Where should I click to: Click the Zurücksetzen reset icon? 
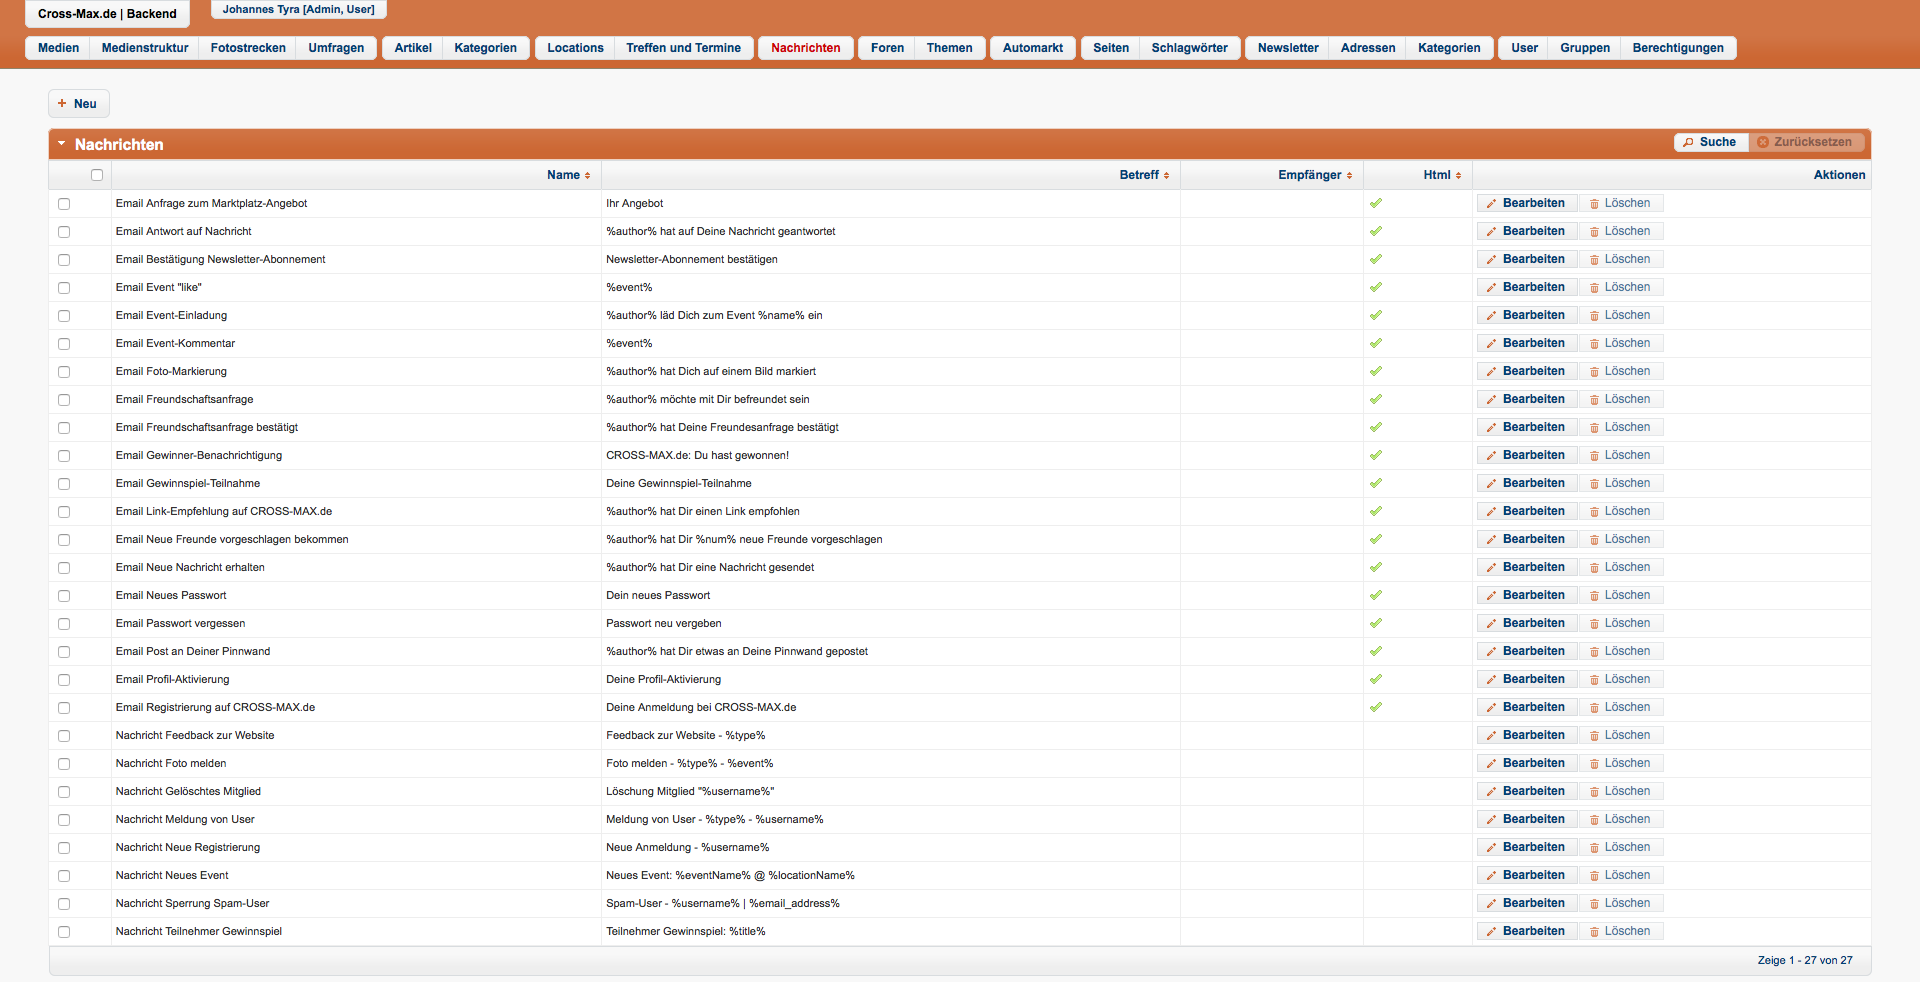click(1763, 143)
